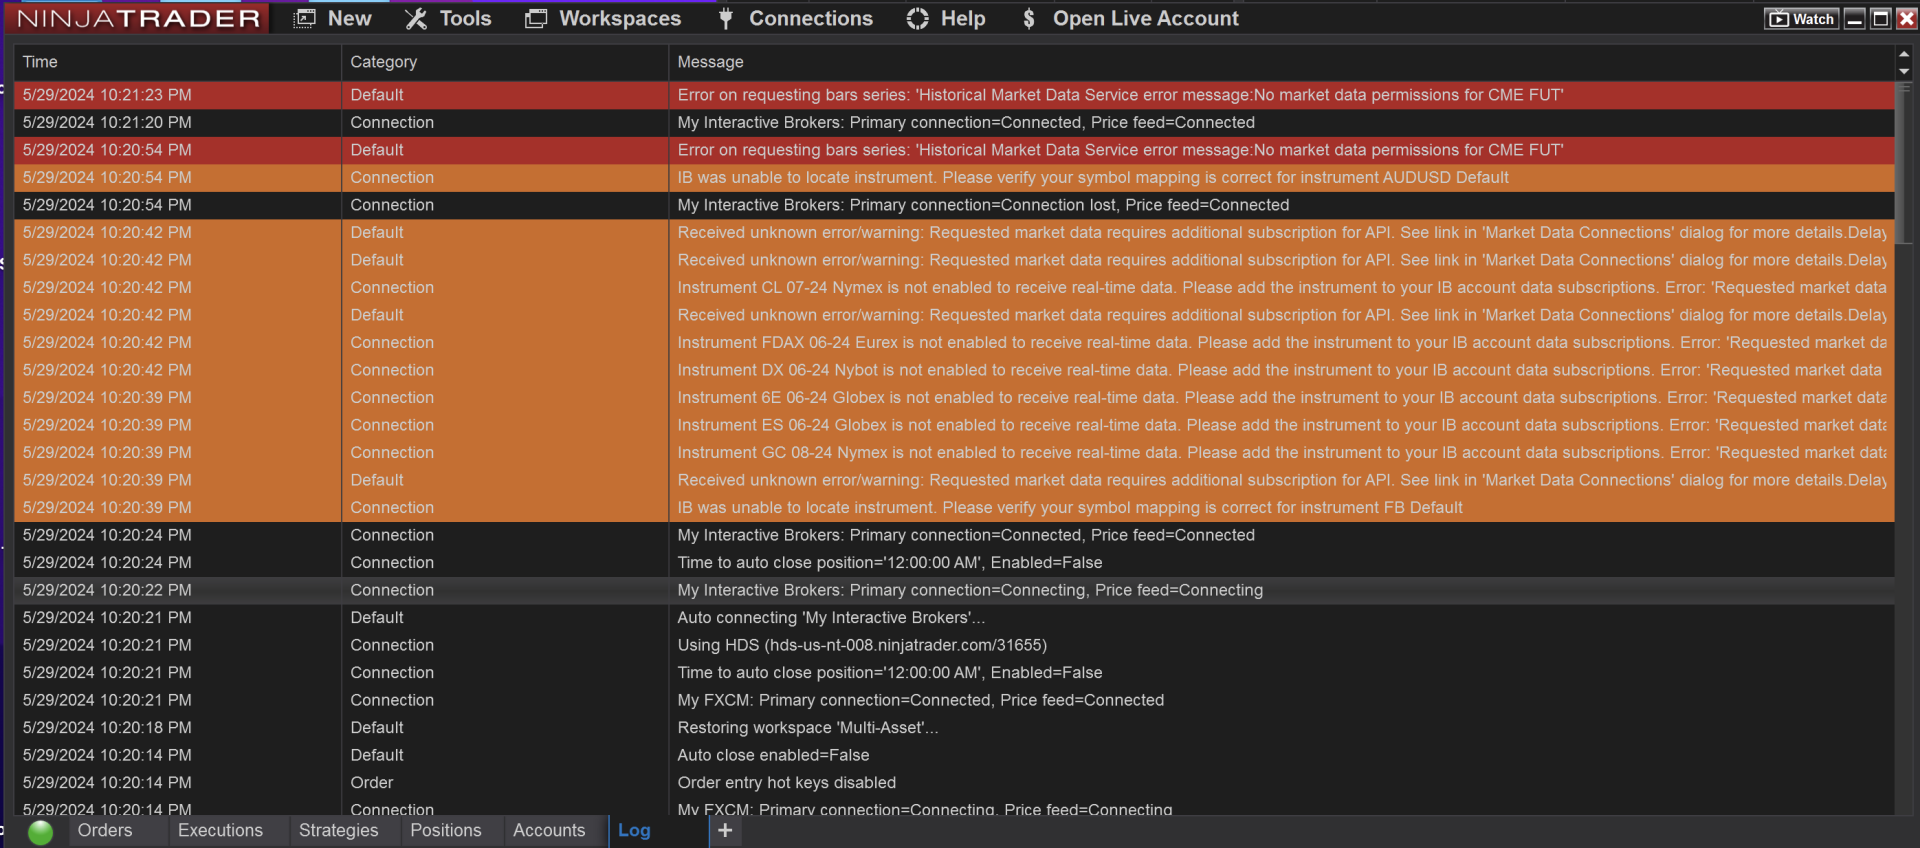This screenshot has height=848, width=1920.
Task: Select 'Instrument GC 08-24 Nymex' log row
Action: (x=954, y=453)
